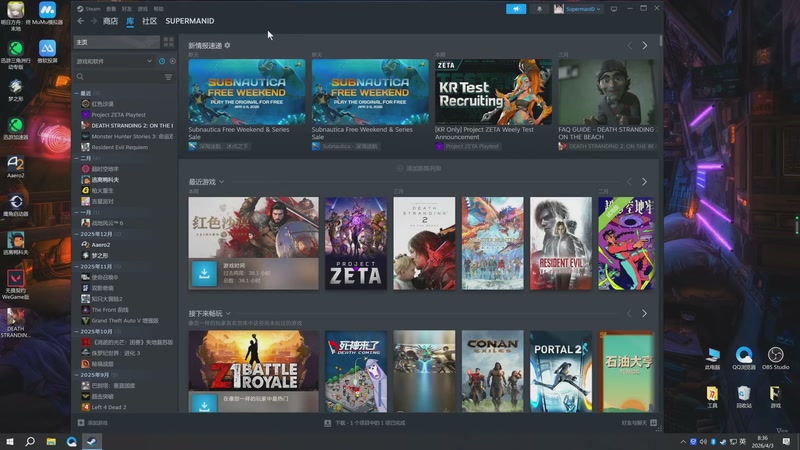Viewport: 800px width, 450px height.
Task: Open Portal 2 cover in Play Next
Action: (561, 371)
